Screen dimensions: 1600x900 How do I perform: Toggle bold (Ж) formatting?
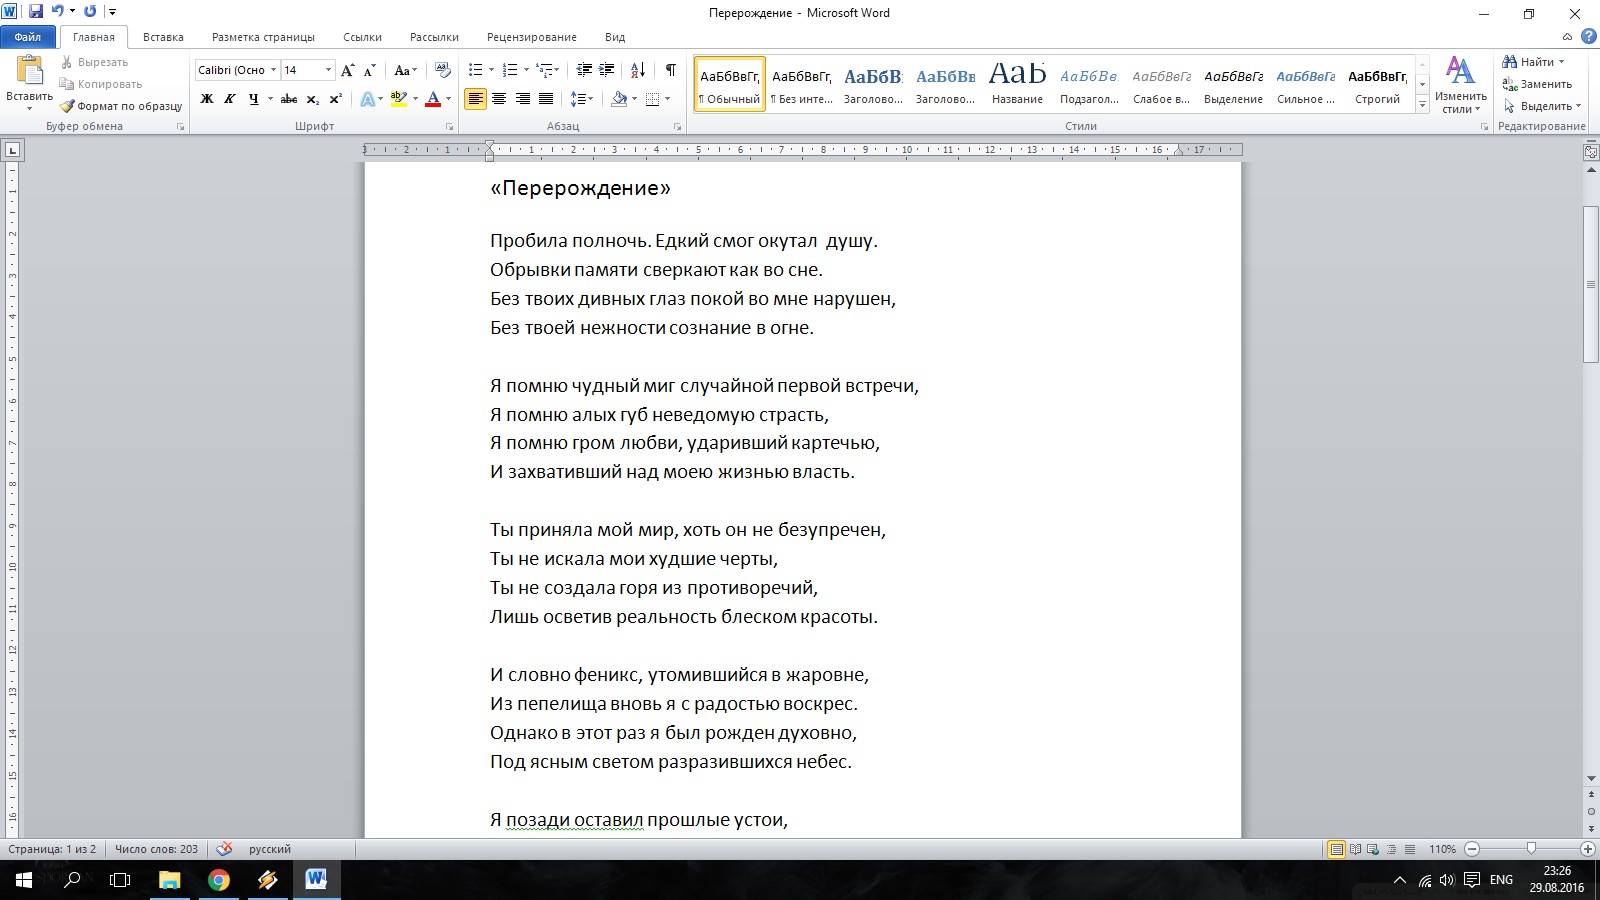click(207, 99)
